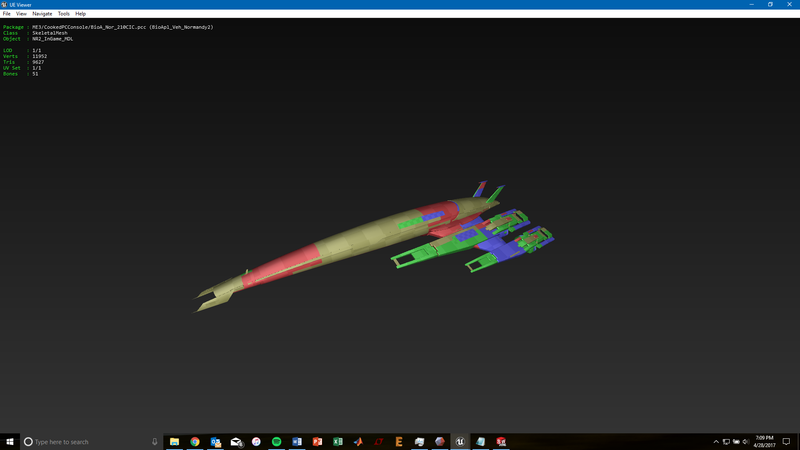Click the search box microphone icon

click(155, 442)
